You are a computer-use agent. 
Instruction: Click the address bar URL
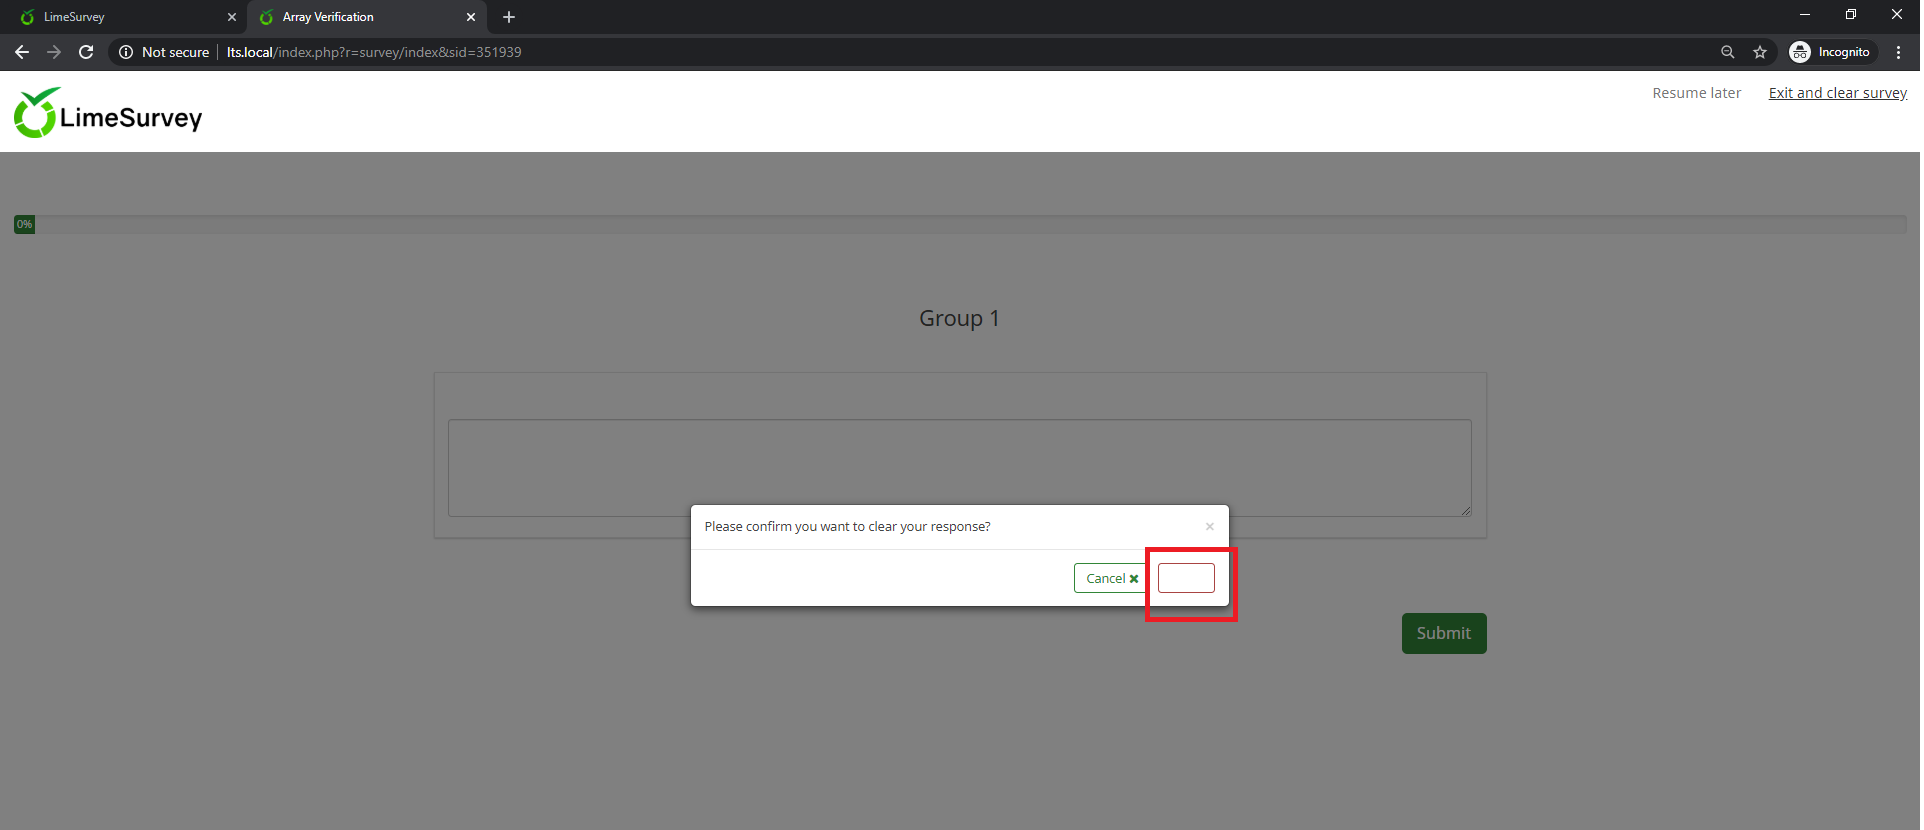click(x=374, y=52)
